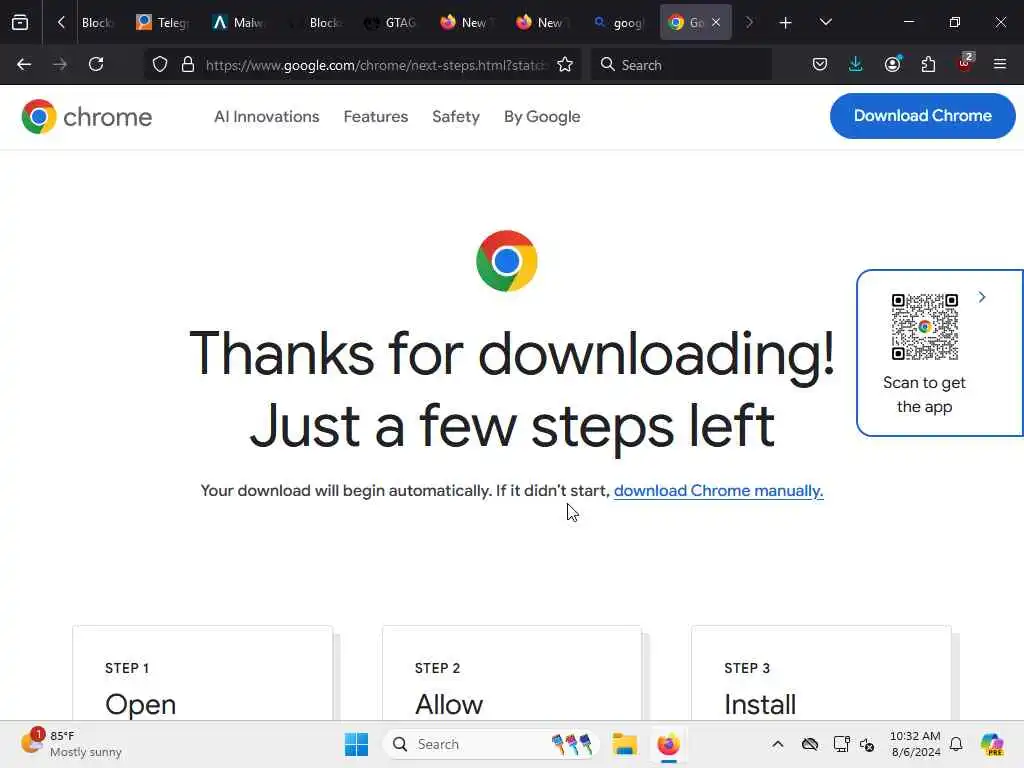1024x768 pixels.
Task: Close the current Chrome tab
Action: click(716, 23)
